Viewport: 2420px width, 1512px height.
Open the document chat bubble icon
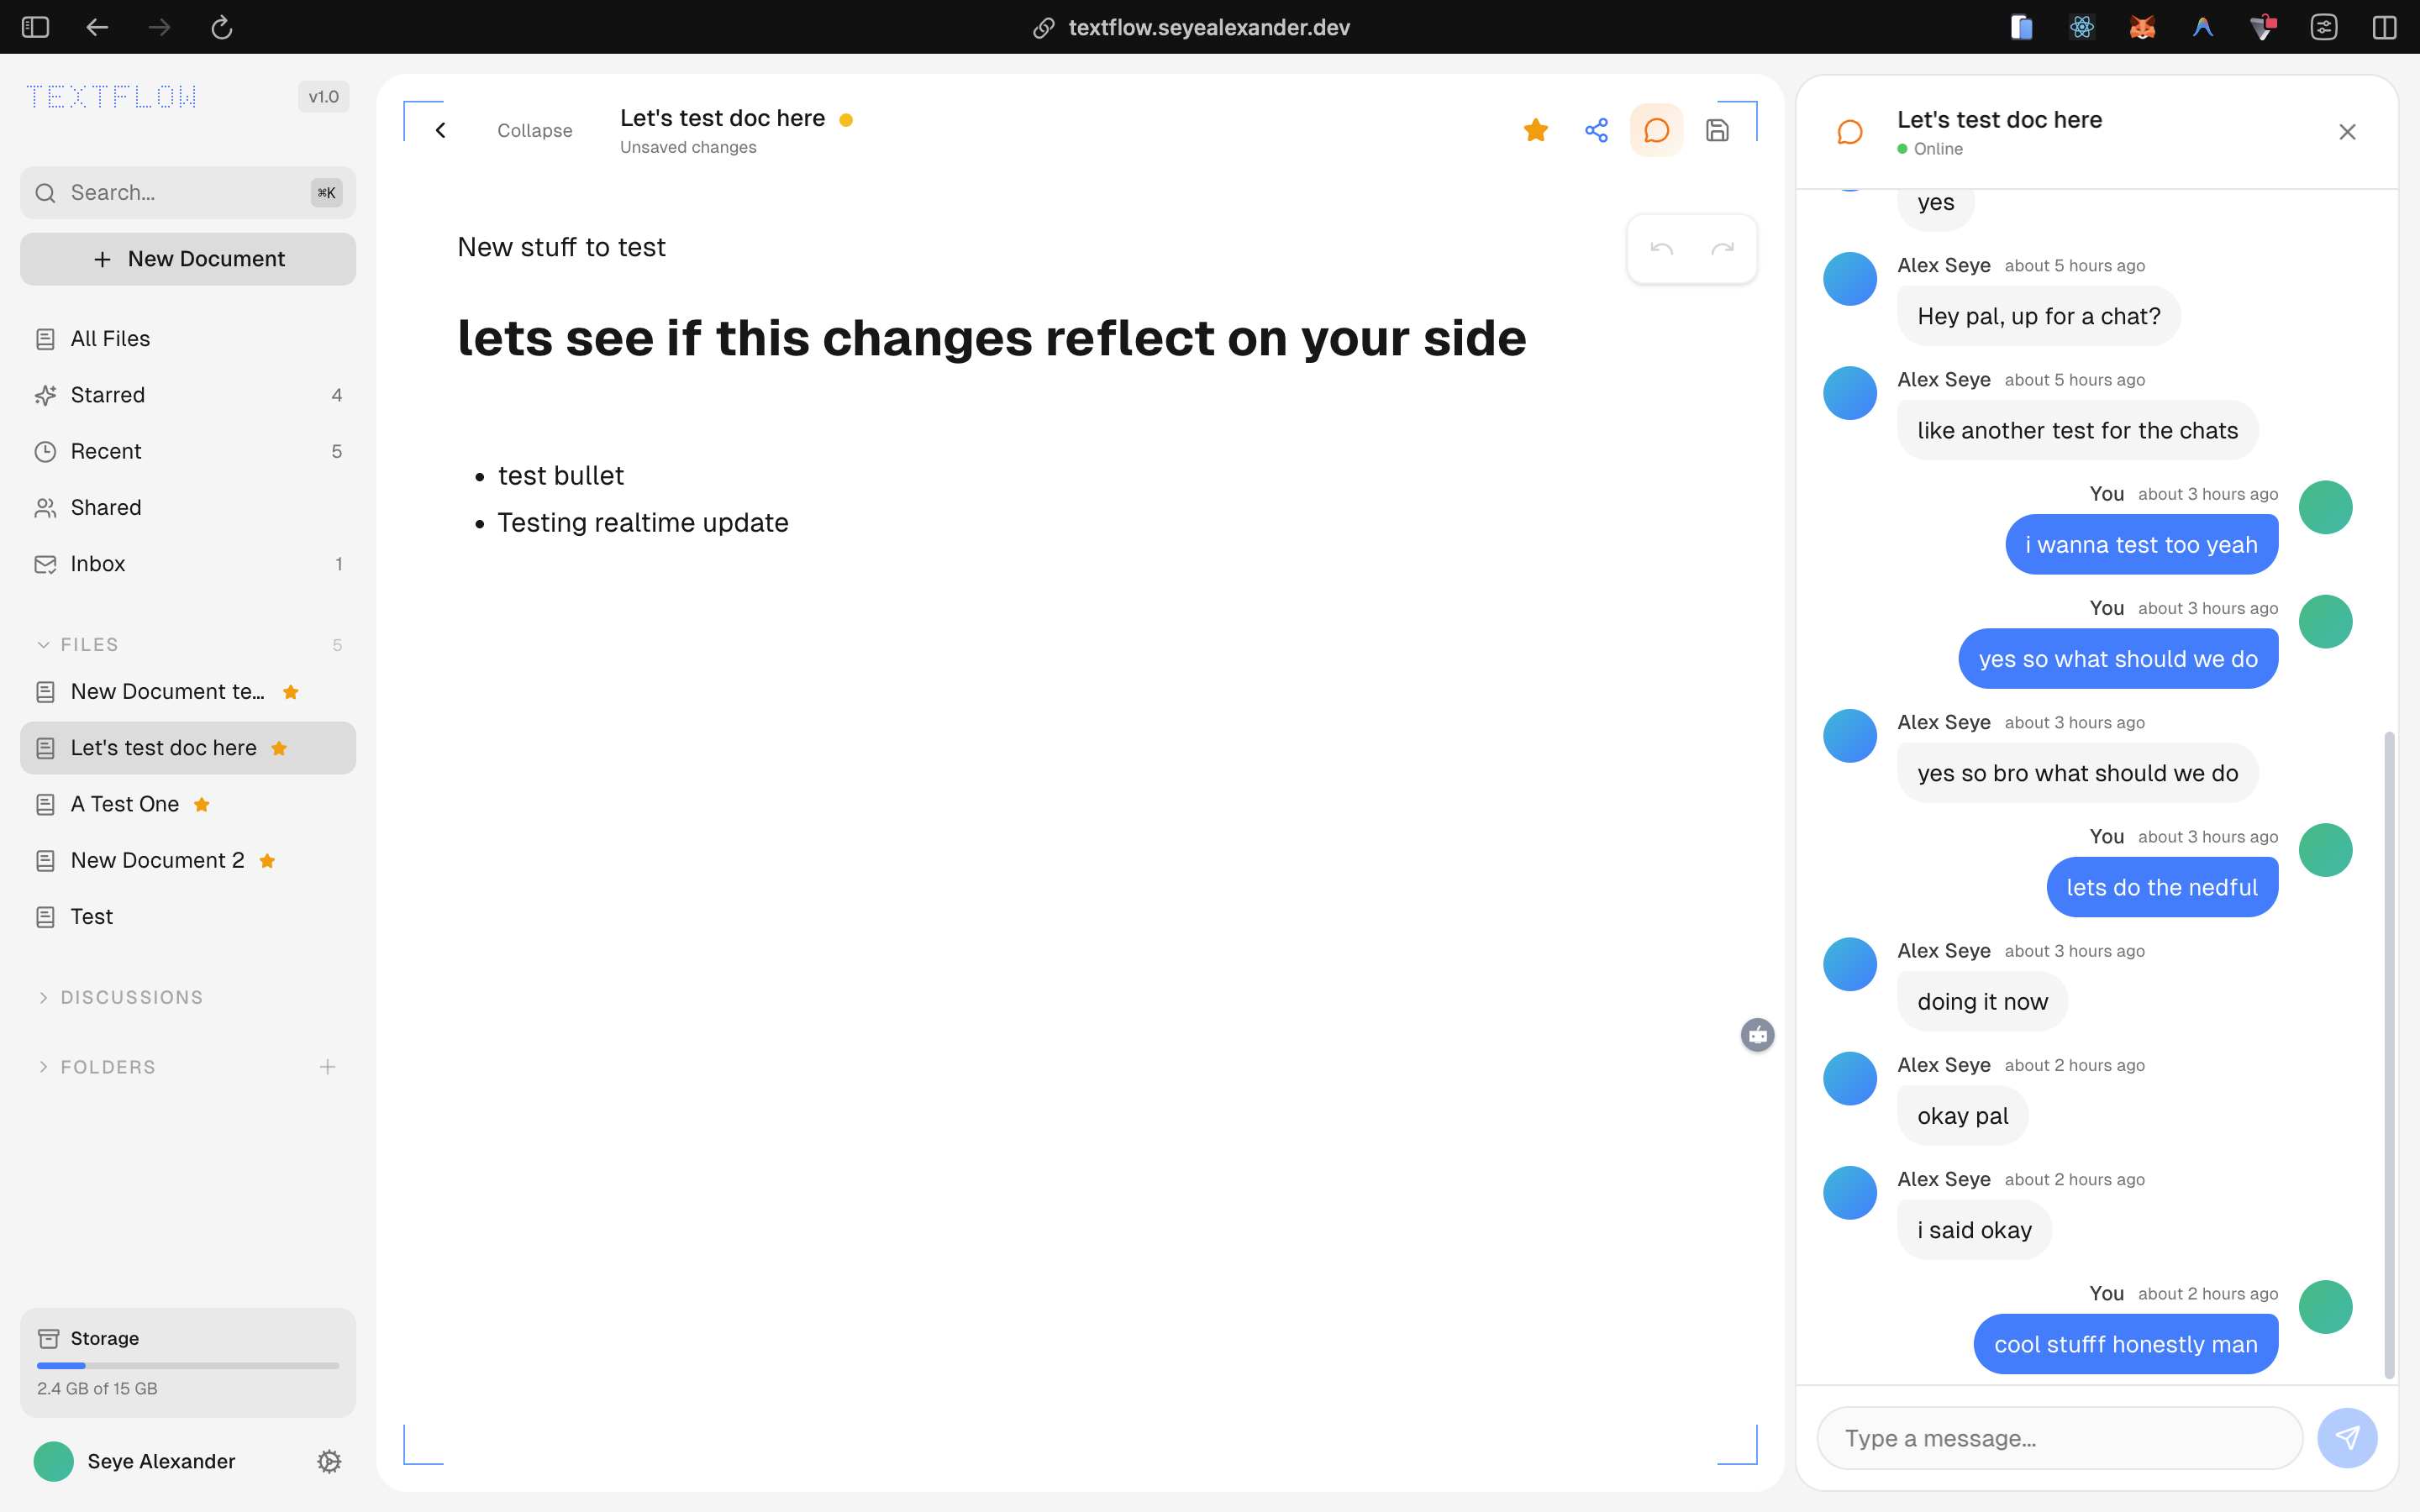[x=1656, y=130]
